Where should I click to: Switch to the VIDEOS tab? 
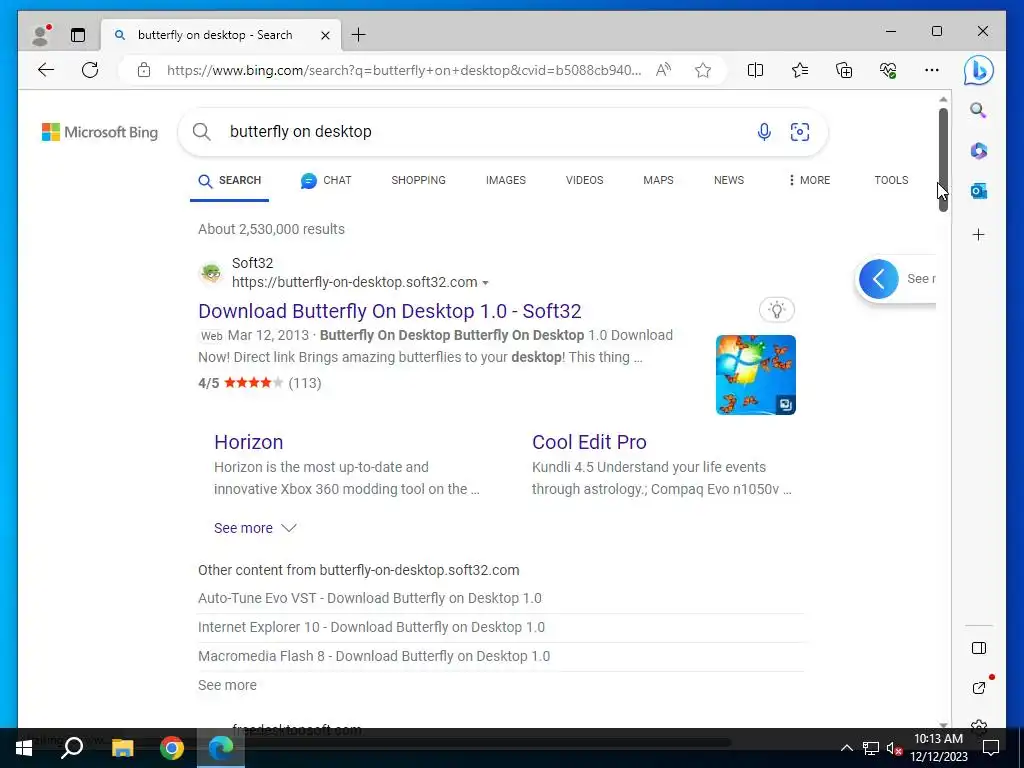[584, 180]
